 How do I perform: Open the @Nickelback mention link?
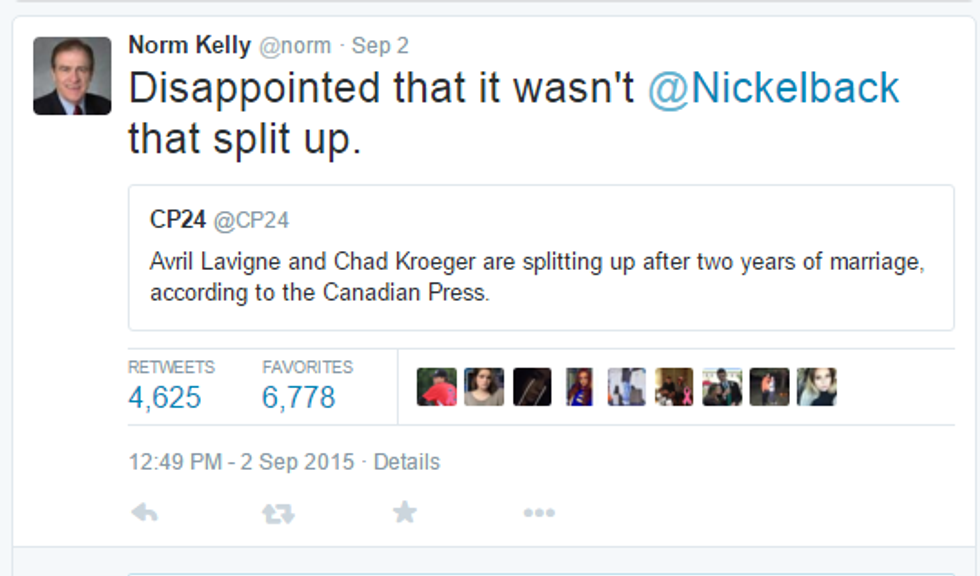[773, 88]
